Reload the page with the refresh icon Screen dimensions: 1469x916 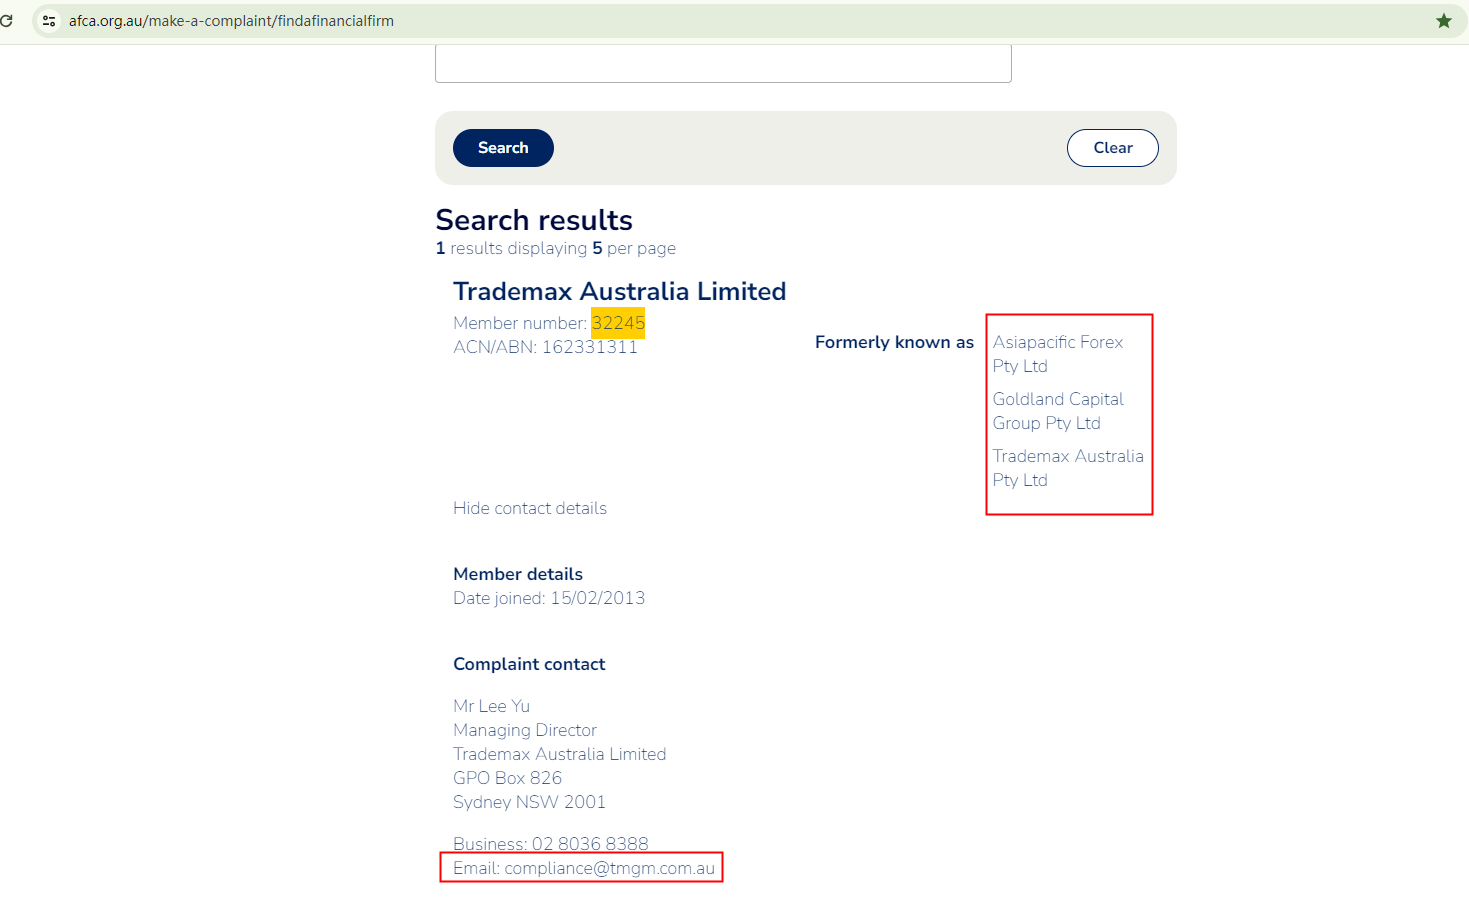coord(6,20)
